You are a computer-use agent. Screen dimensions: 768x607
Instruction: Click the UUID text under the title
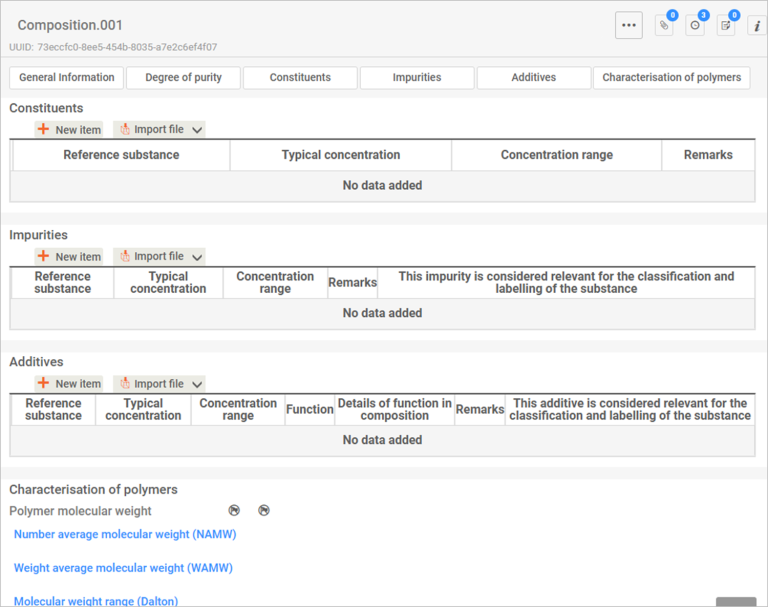pyautogui.click(x=113, y=47)
